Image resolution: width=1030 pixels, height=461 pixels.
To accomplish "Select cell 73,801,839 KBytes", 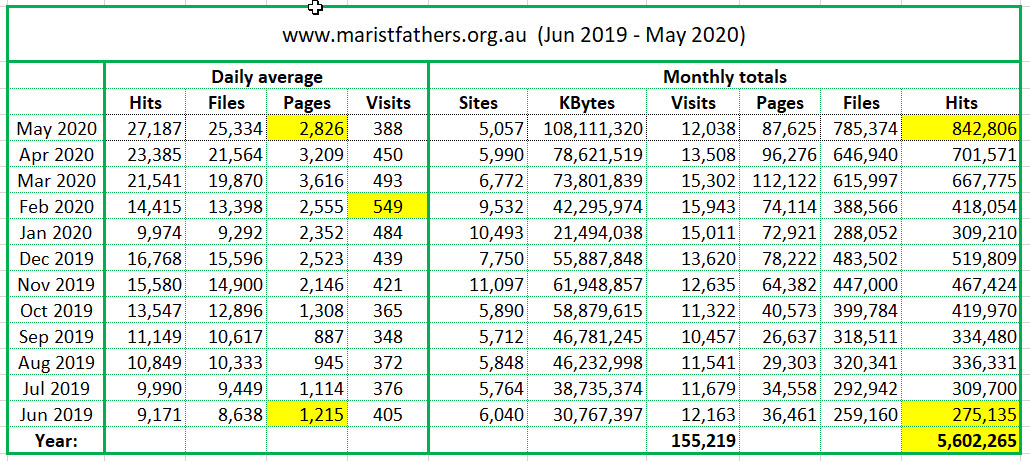I will pyautogui.click(x=587, y=181).
